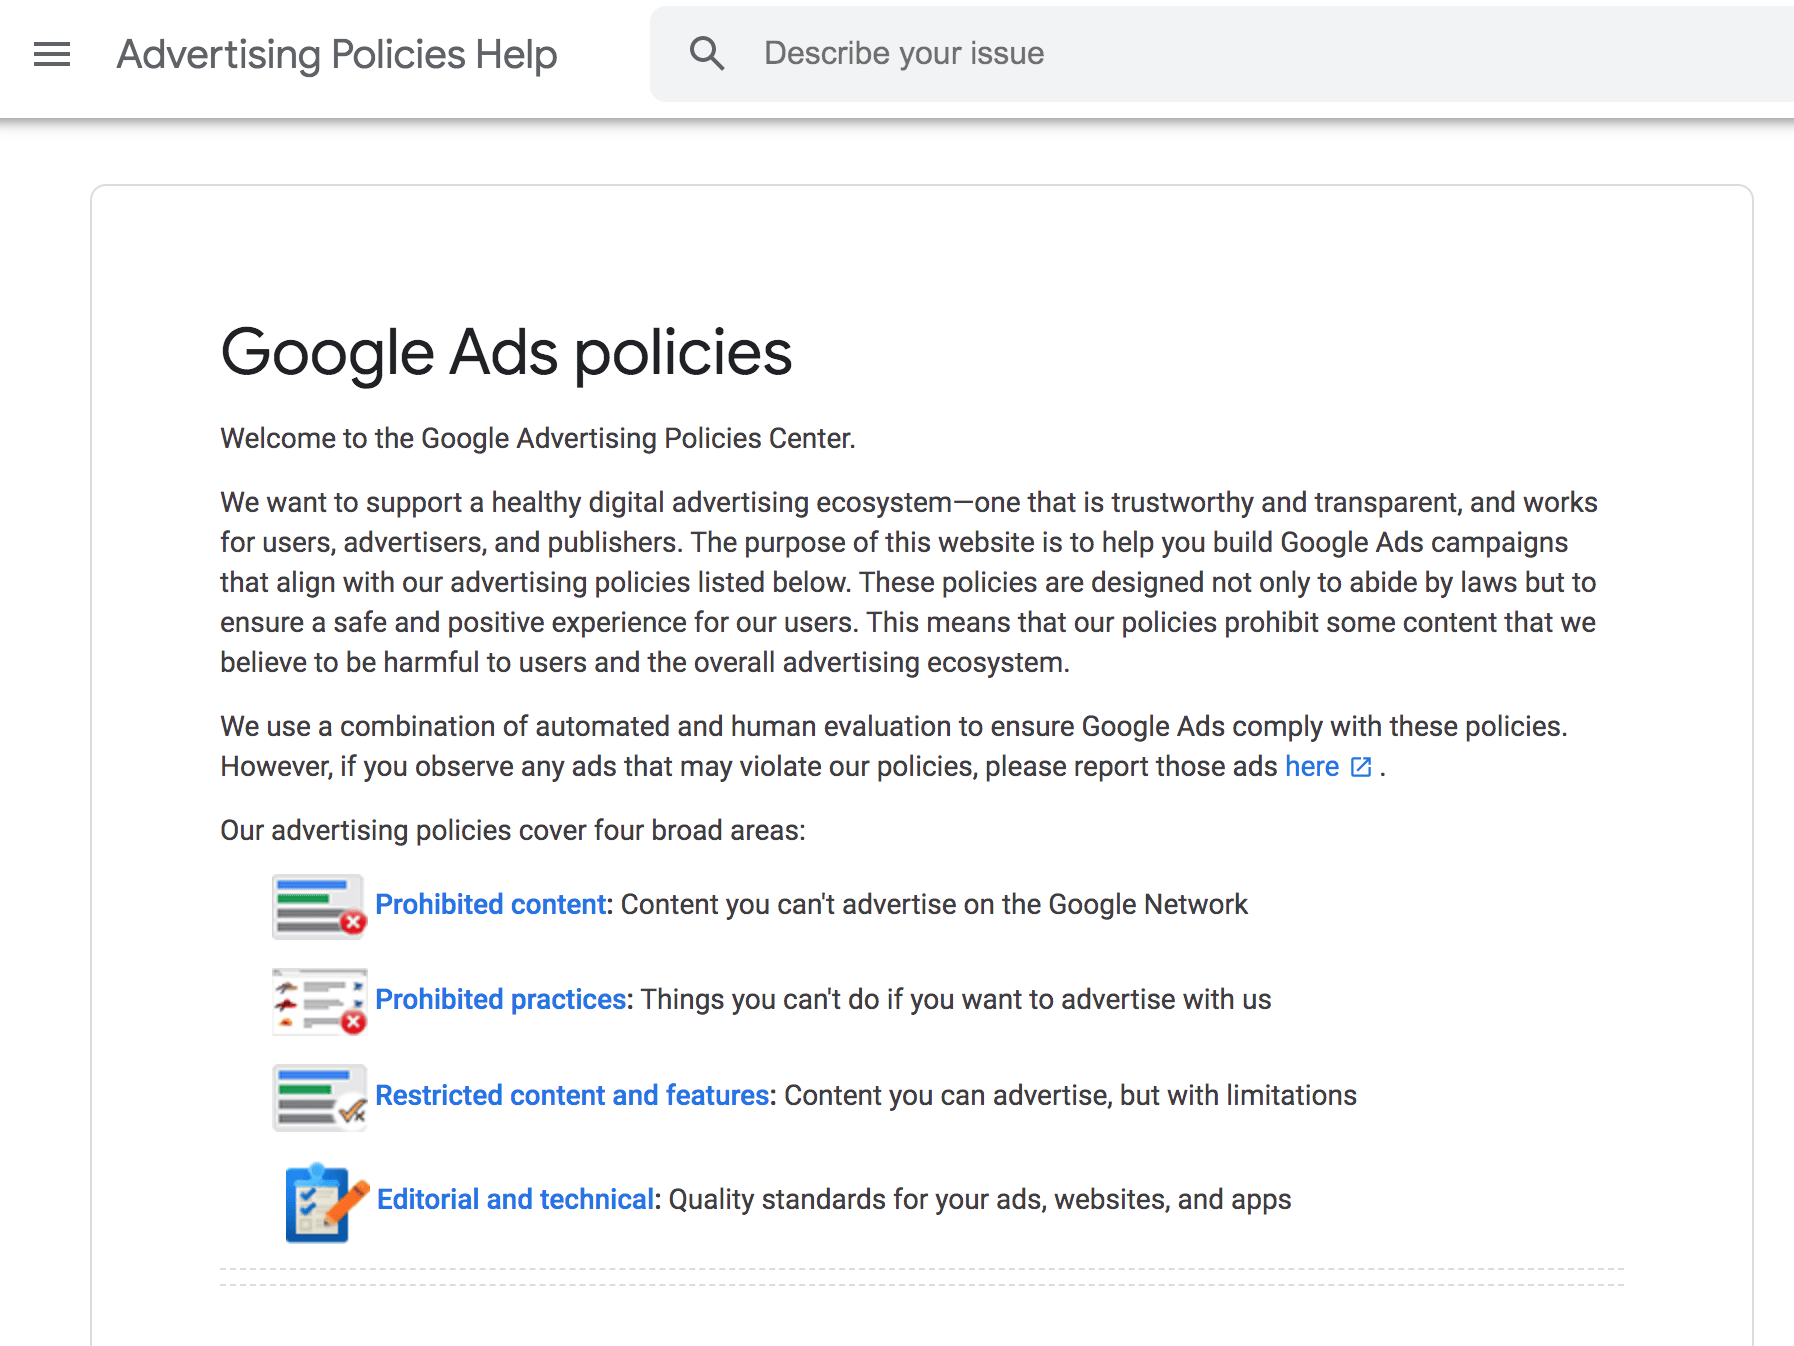Open the Prohibited content policy link
The height and width of the screenshot is (1346, 1794).
tap(489, 904)
